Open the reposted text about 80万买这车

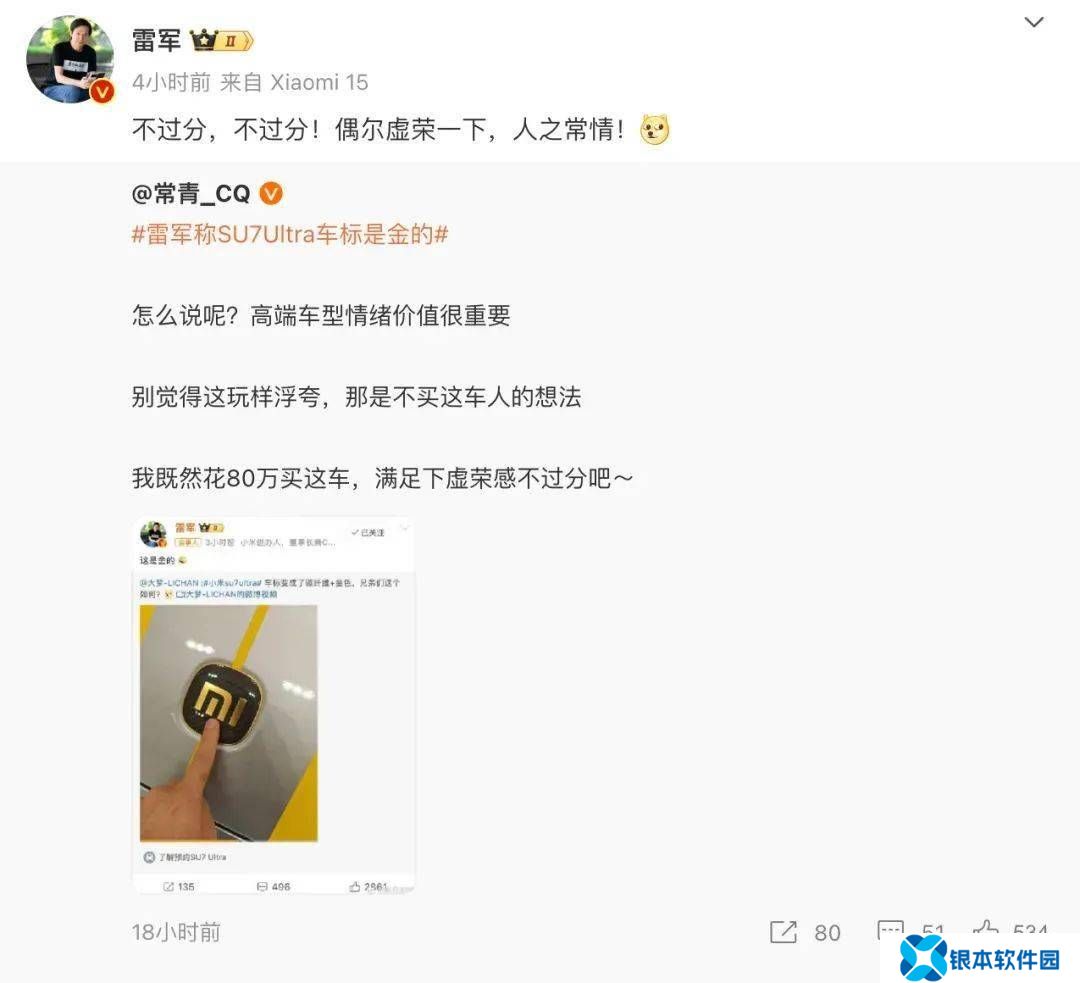(x=382, y=478)
